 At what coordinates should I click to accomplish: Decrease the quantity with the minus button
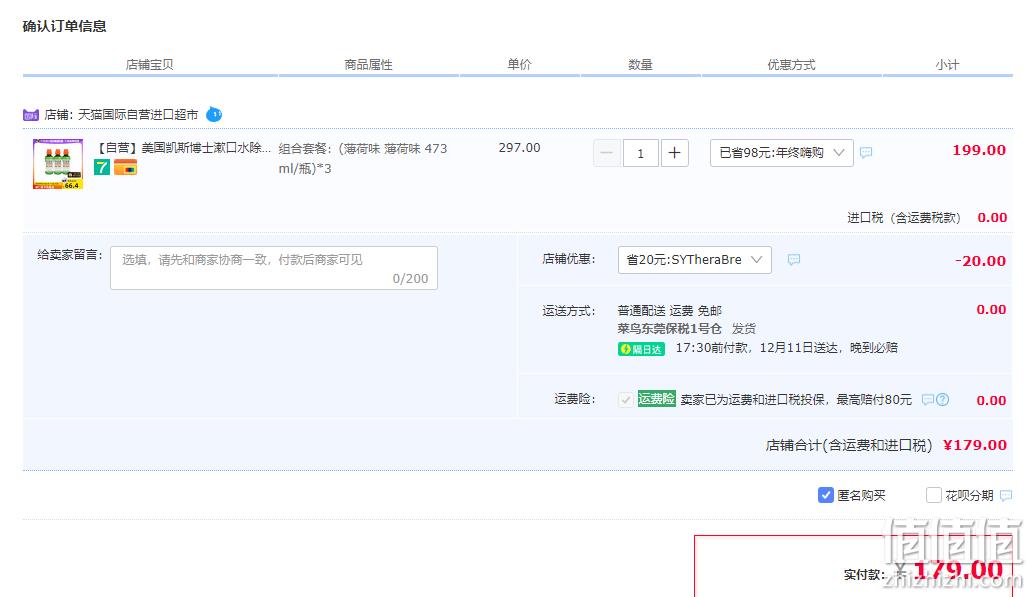pos(607,153)
